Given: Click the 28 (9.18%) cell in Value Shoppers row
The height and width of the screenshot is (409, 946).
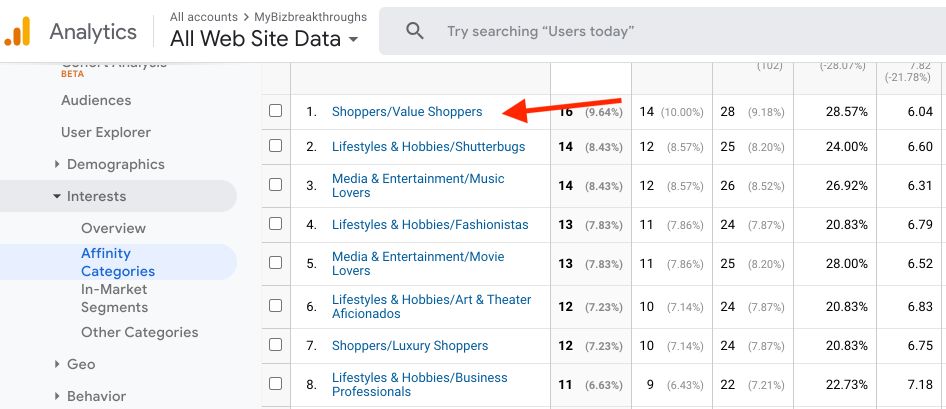Looking at the screenshot, I should tap(752, 112).
